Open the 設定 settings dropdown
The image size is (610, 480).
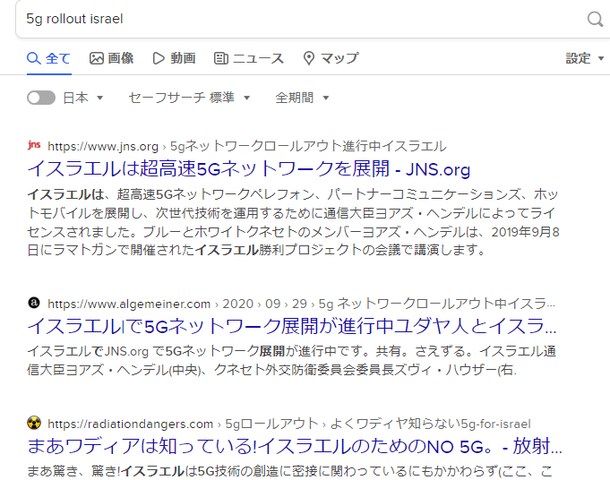pyautogui.click(x=585, y=58)
